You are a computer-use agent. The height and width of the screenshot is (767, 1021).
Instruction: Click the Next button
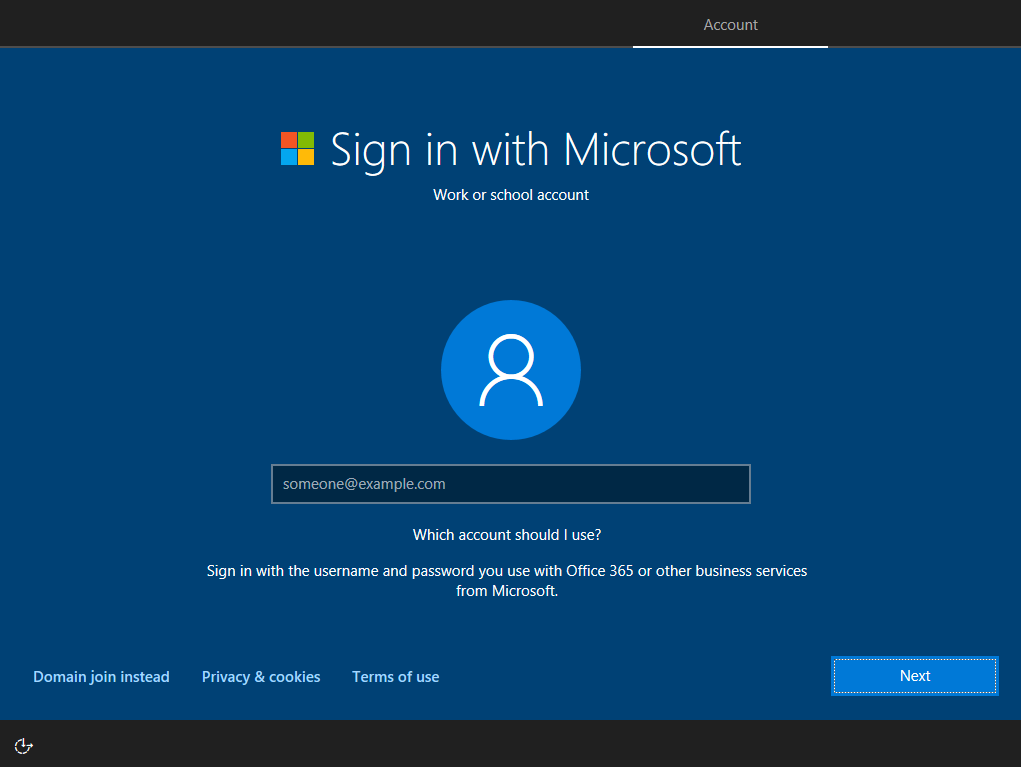coord(915,676)
